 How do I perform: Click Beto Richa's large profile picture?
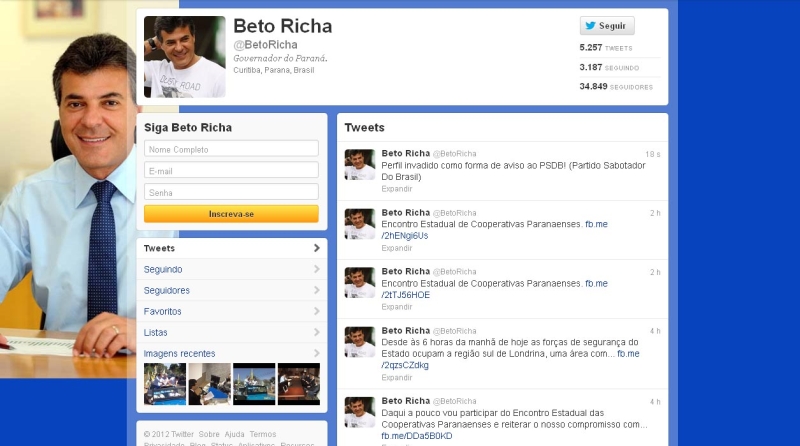click(185, 57)
